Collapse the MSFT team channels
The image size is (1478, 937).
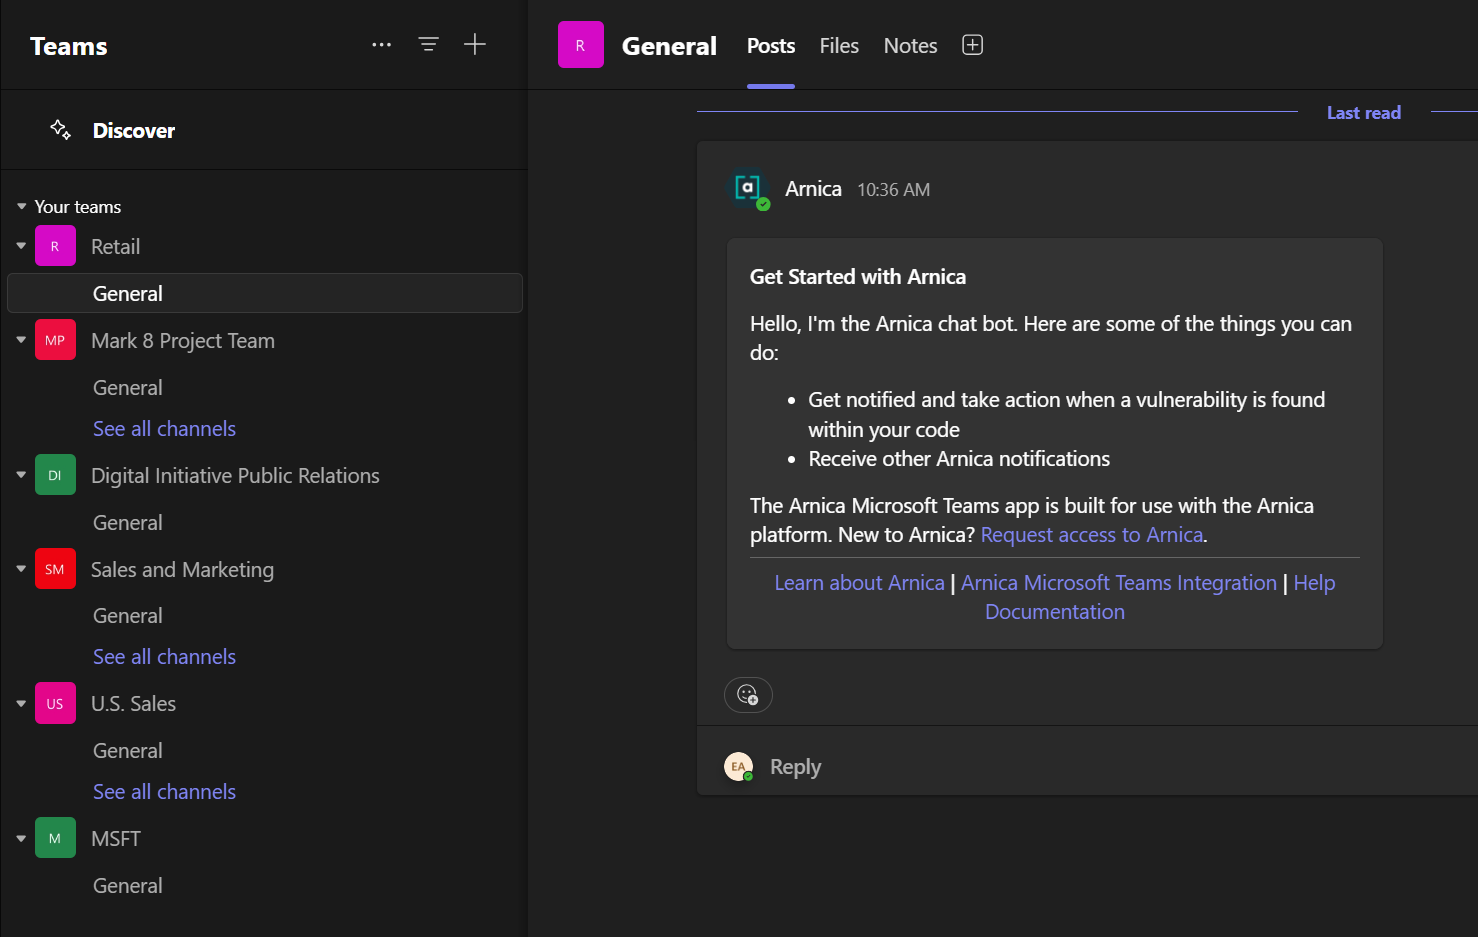pos(22,838)
